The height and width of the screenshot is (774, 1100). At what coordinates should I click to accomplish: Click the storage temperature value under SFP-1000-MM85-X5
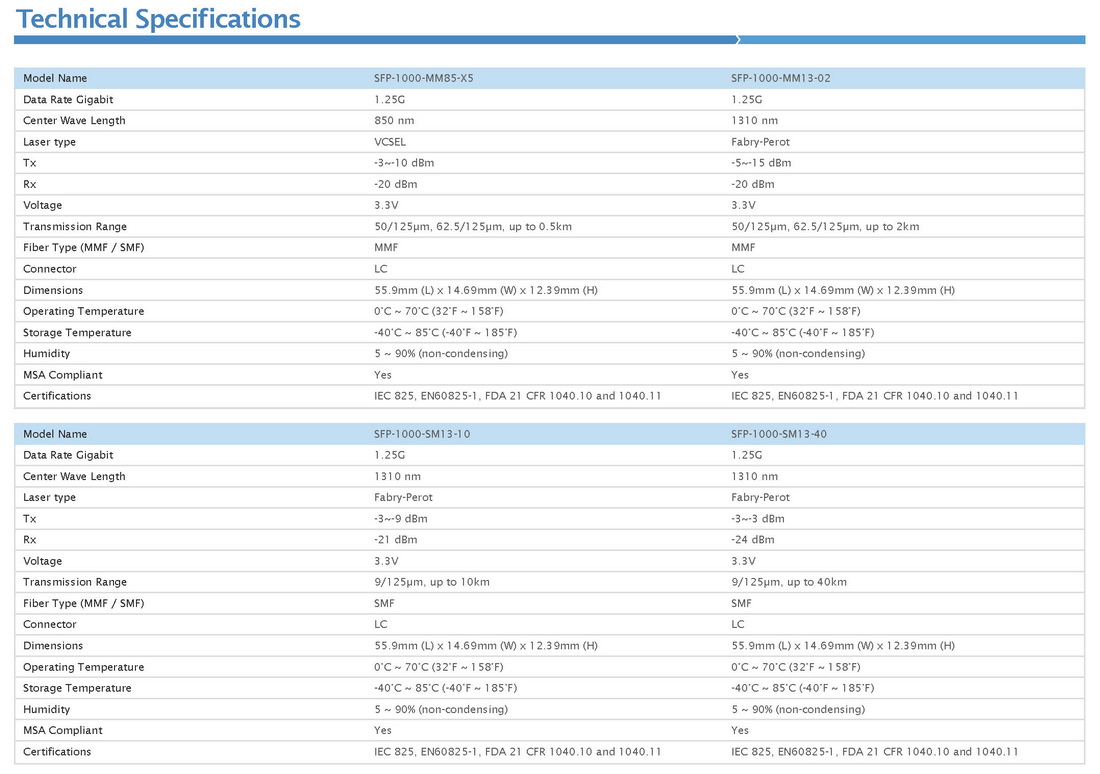coord(445,333)
